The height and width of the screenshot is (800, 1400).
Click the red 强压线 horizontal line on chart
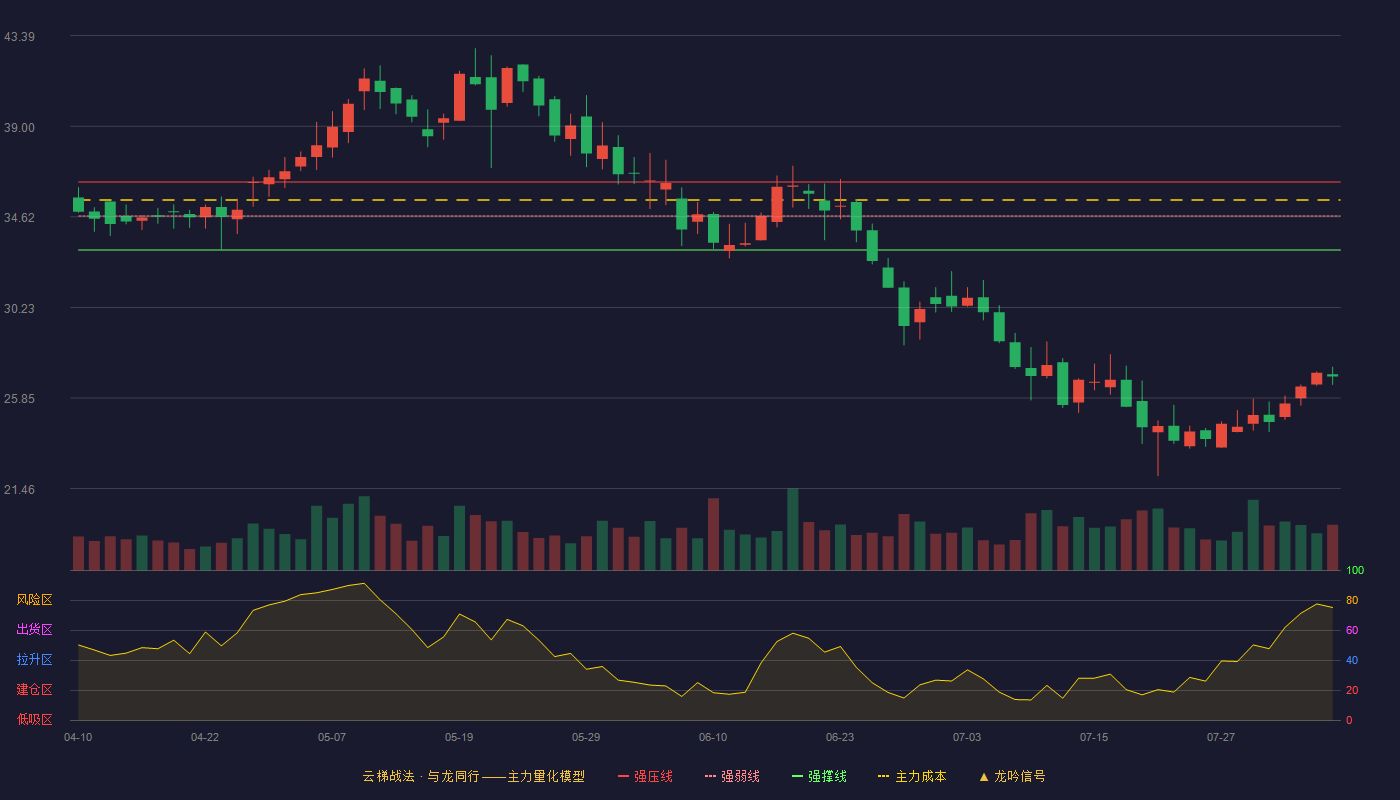click(x=709, y=182)
